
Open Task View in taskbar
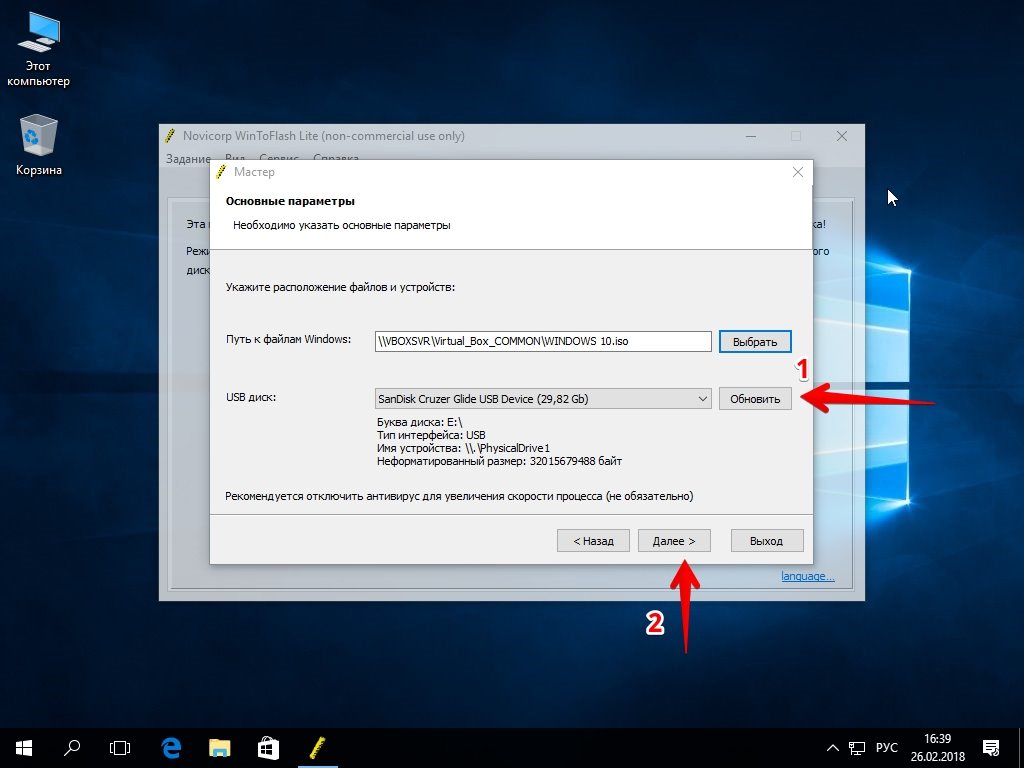(x=120, y=748)
